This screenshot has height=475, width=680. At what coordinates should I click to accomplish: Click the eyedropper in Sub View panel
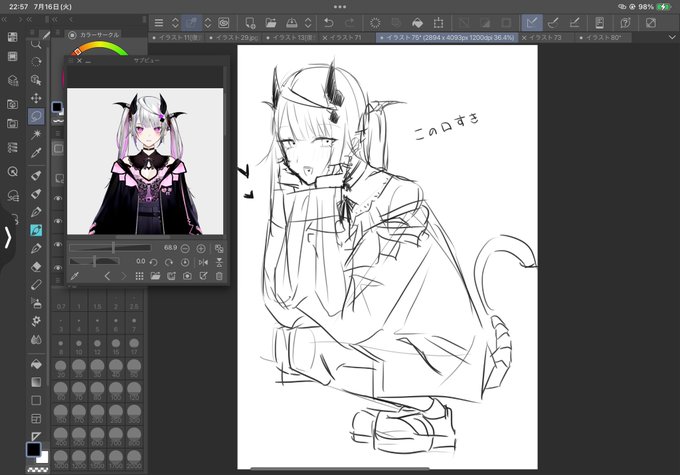tap(75, 276)
